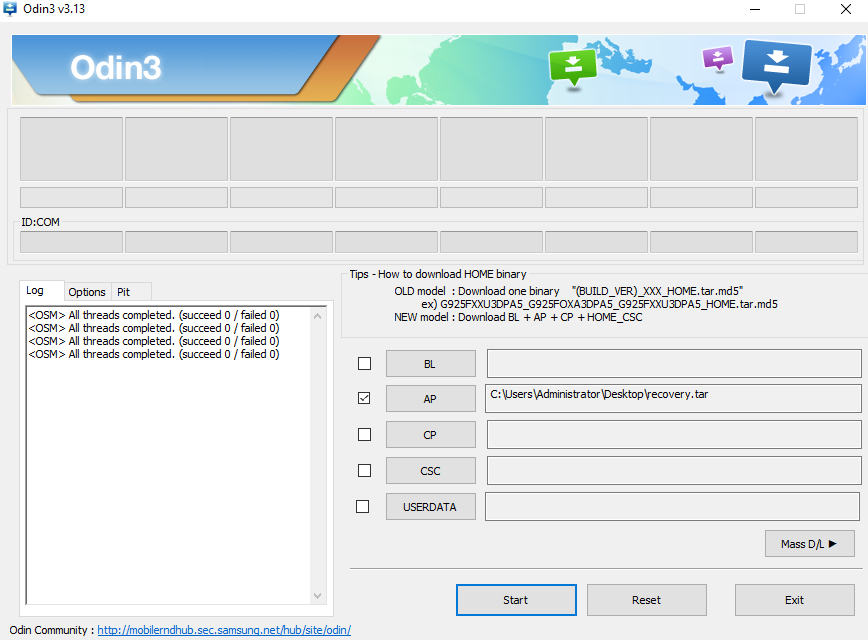
Task: Click the USERDATA file button
Action: [431, 507]
